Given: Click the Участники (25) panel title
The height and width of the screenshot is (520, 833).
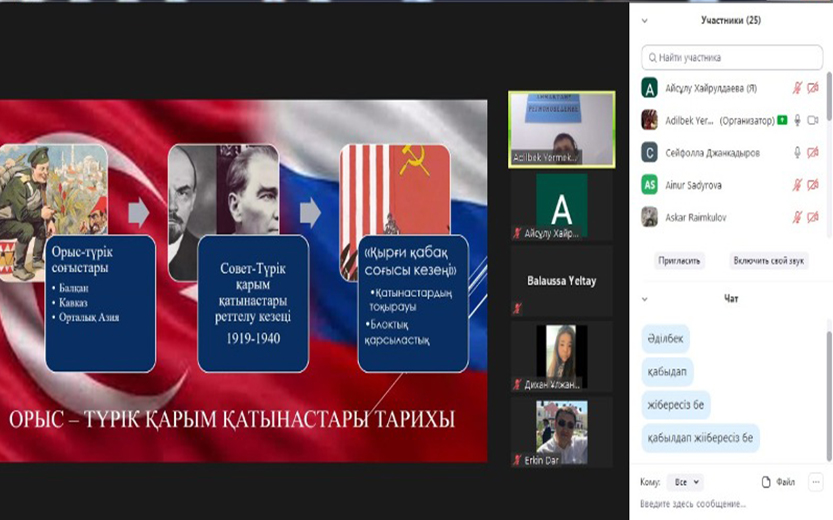Looking at the screenshot, I should click(x=731, y=21).
